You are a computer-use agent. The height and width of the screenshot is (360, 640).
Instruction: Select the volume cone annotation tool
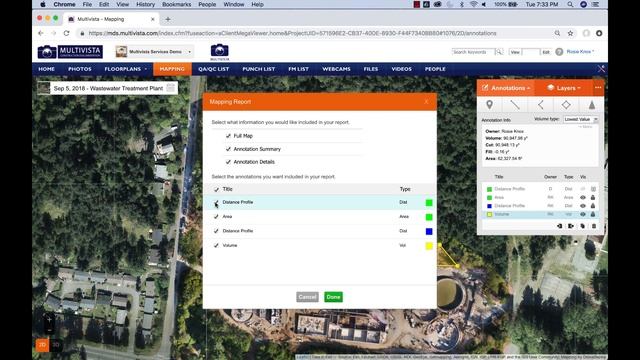592,105
